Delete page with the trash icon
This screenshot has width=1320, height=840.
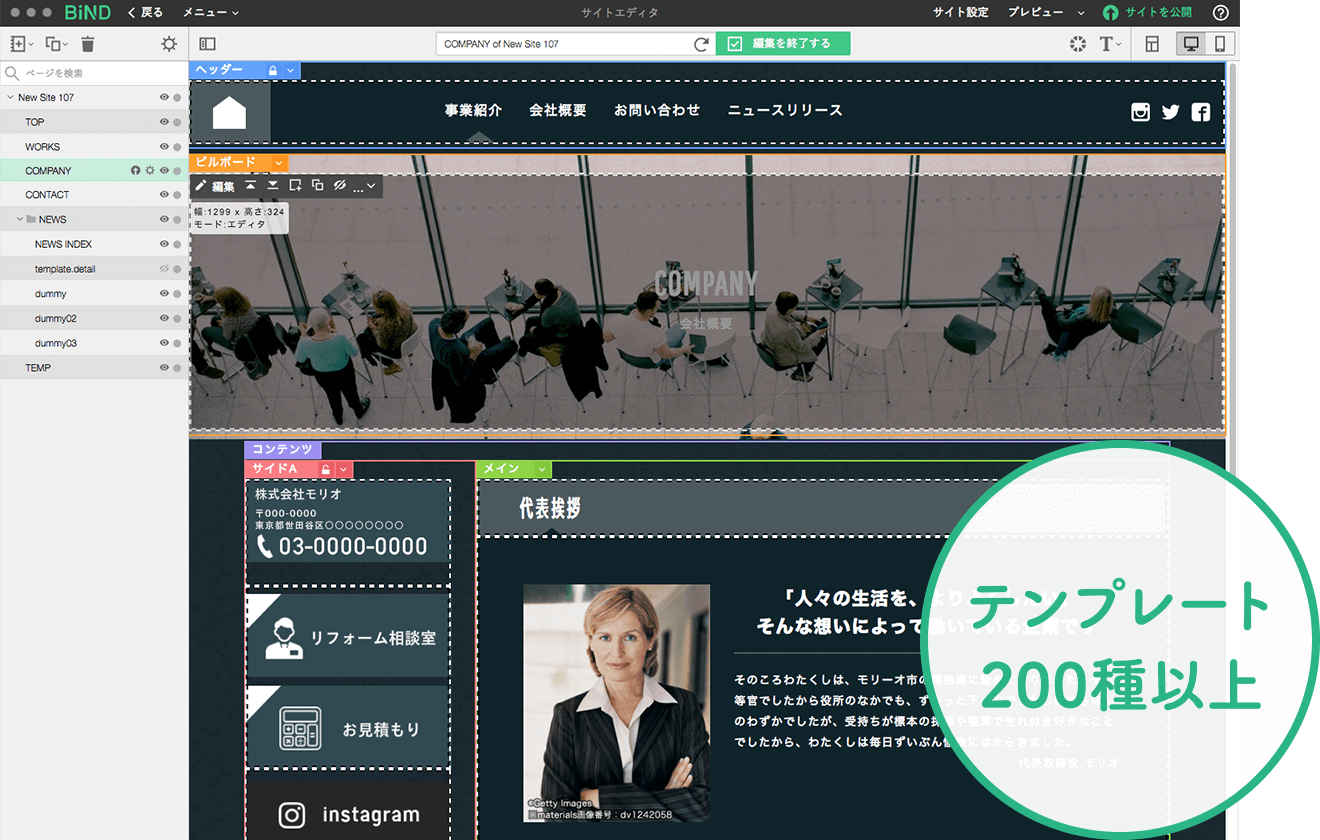click(x=88, y=44)
